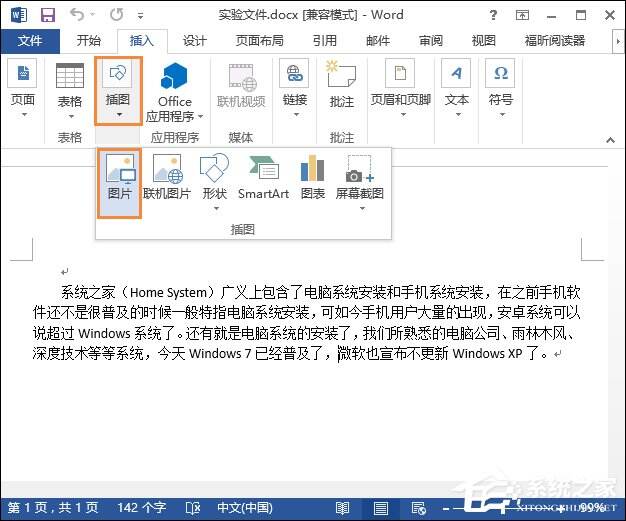Viewport: 626px width, 521px height.
Task: Open Word Help question mark
Action: pyautogui.click(x=493, y=15)
